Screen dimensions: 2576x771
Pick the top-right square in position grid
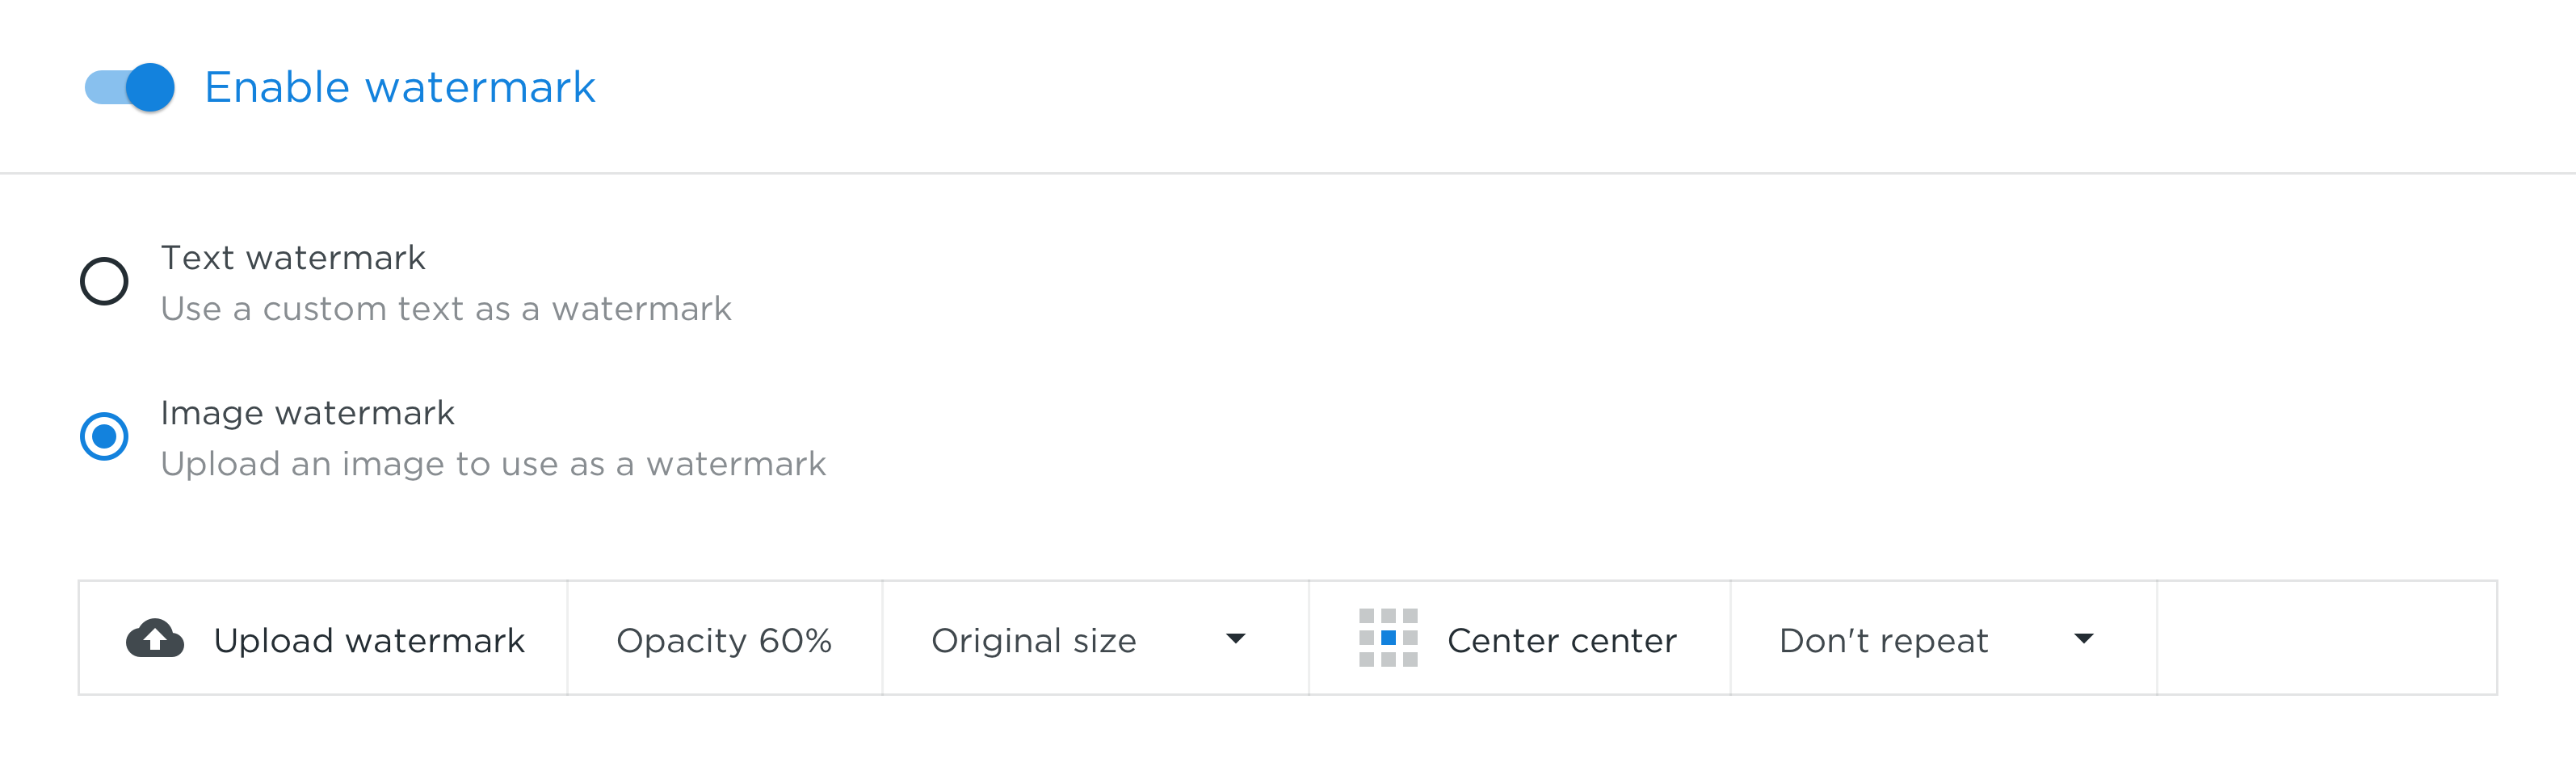1410,616
